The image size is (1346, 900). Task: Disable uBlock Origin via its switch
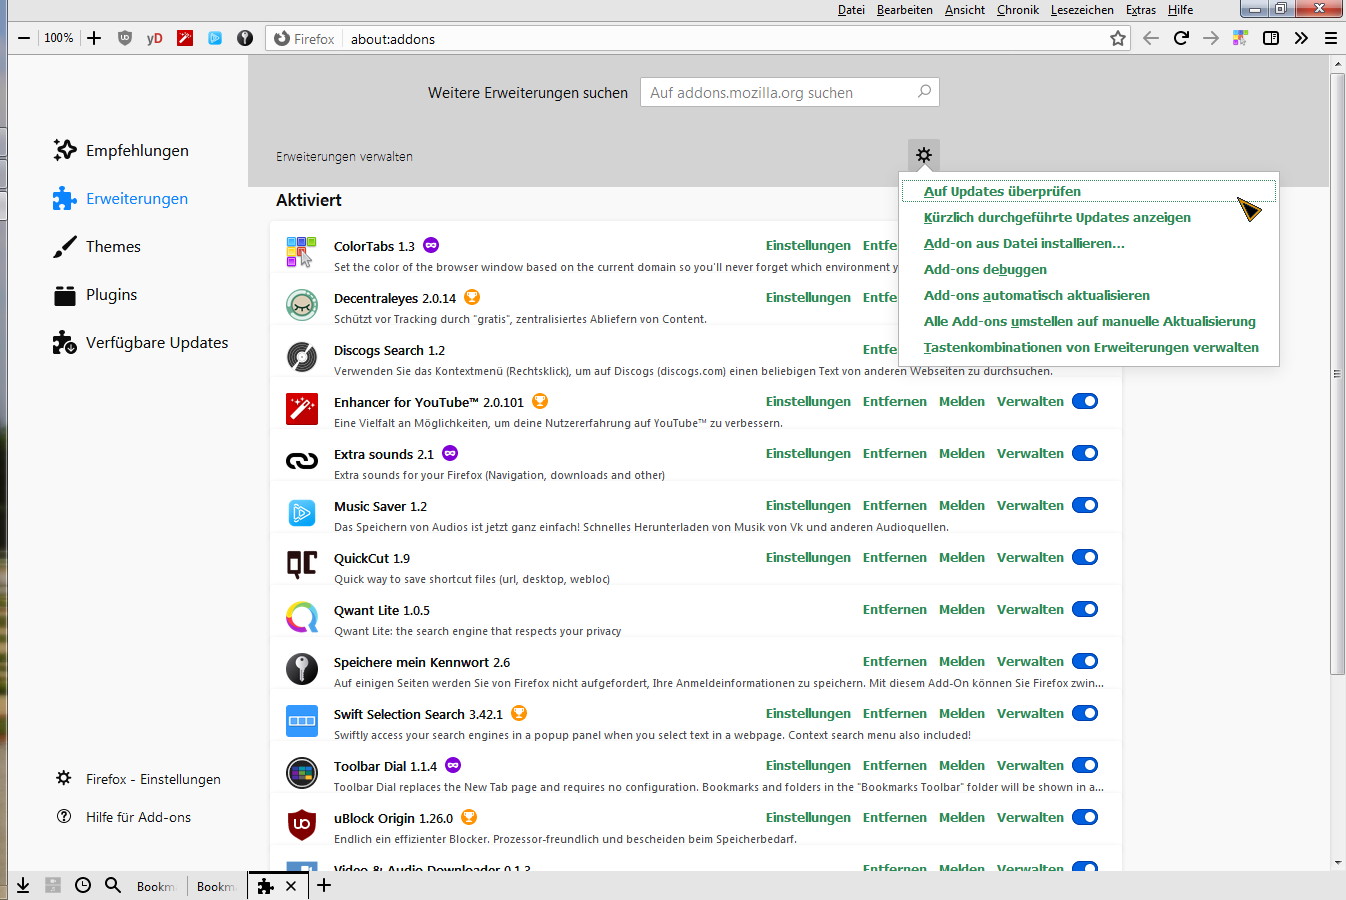click(x=1085, y=817)
